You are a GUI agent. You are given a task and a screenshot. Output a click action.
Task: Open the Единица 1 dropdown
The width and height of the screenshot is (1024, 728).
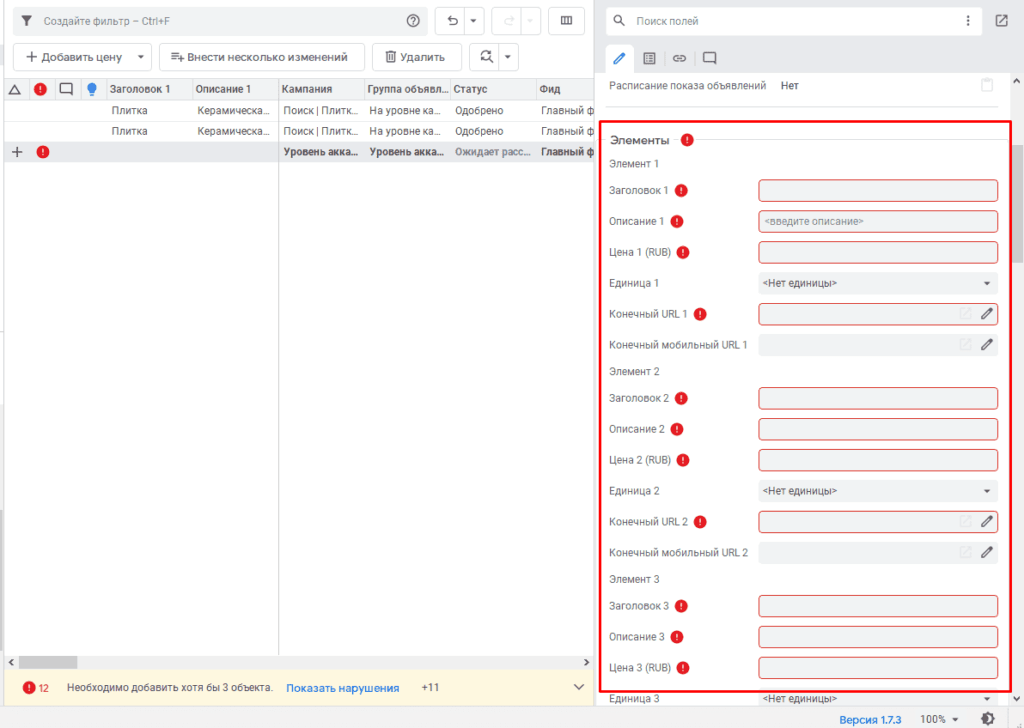coord(878,283)
